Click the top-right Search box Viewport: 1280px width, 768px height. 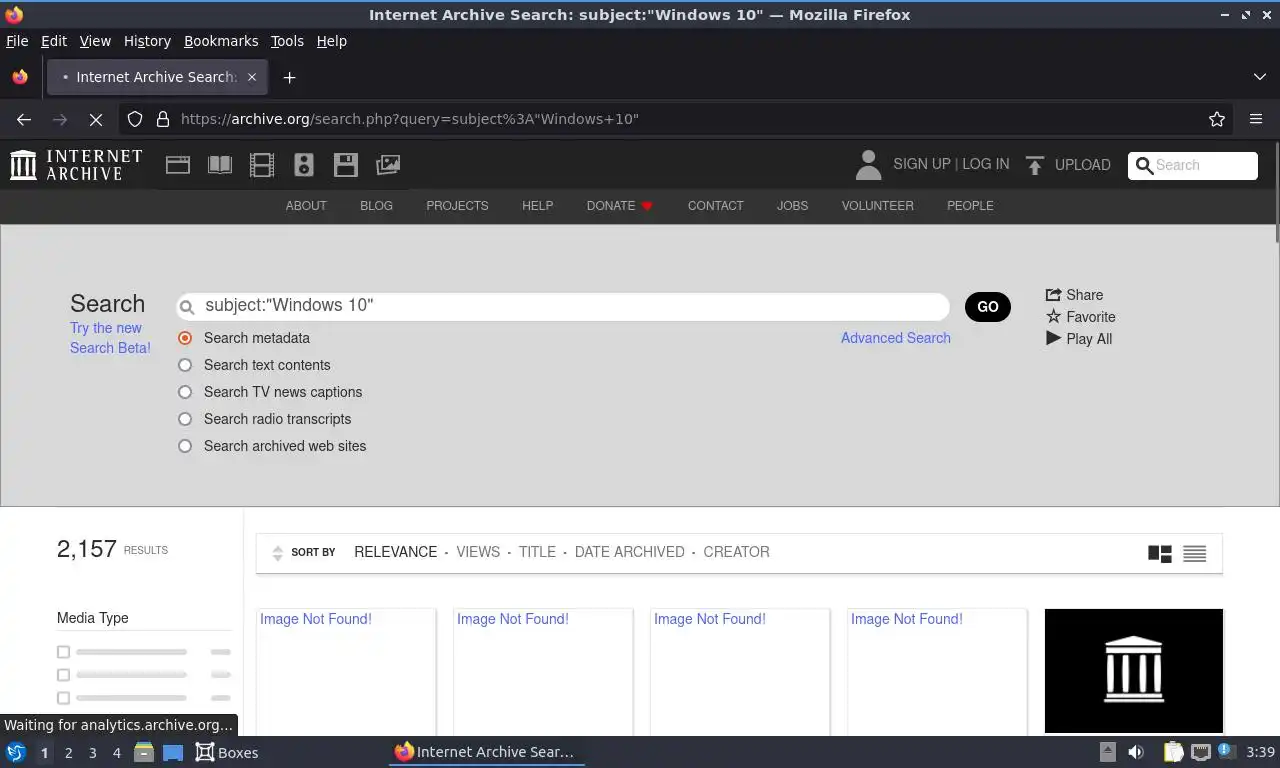[x=1193, y=166]
